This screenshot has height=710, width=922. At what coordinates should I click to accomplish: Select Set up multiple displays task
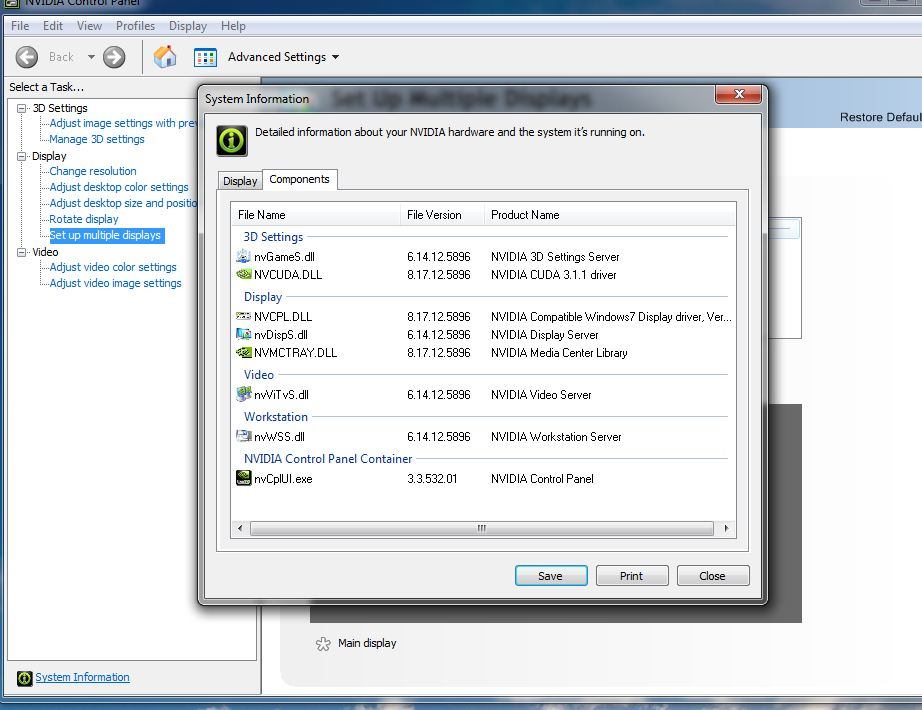click(106, 235)
